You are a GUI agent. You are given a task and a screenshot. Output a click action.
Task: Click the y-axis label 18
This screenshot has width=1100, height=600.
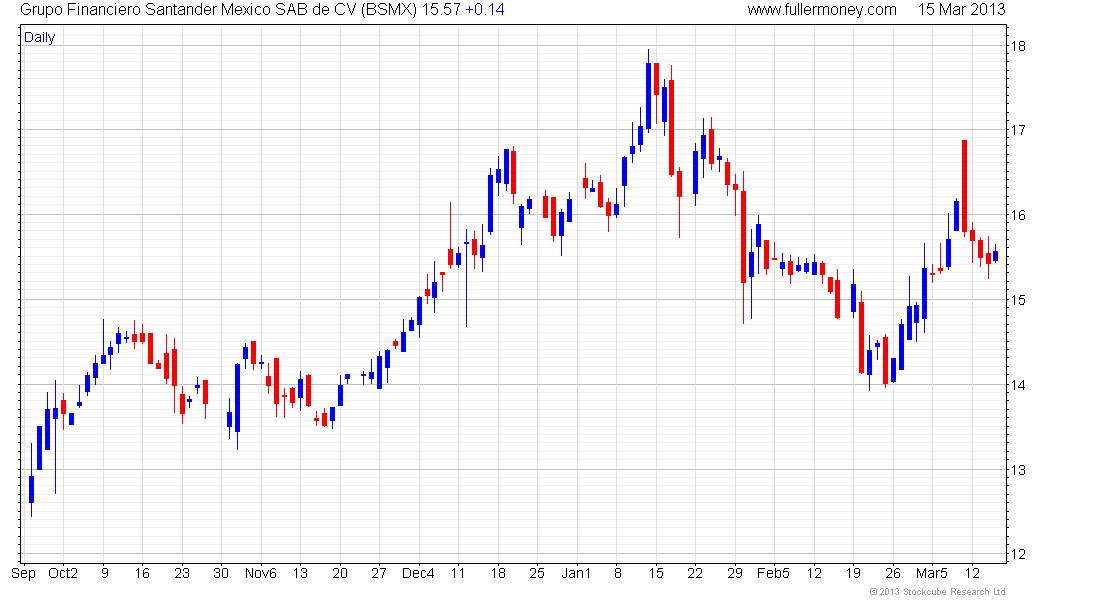click(1018, 47)
